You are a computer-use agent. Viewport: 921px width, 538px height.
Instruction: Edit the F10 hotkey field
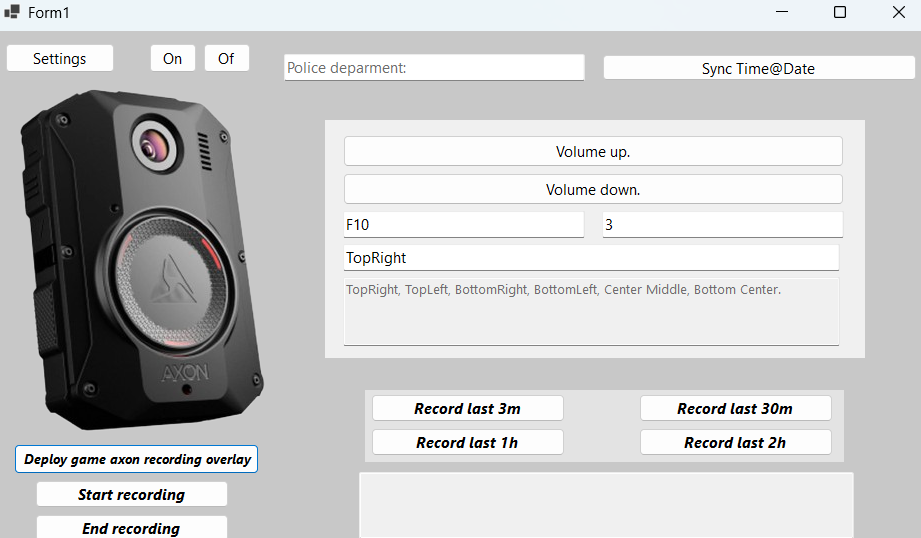point(464,225)
